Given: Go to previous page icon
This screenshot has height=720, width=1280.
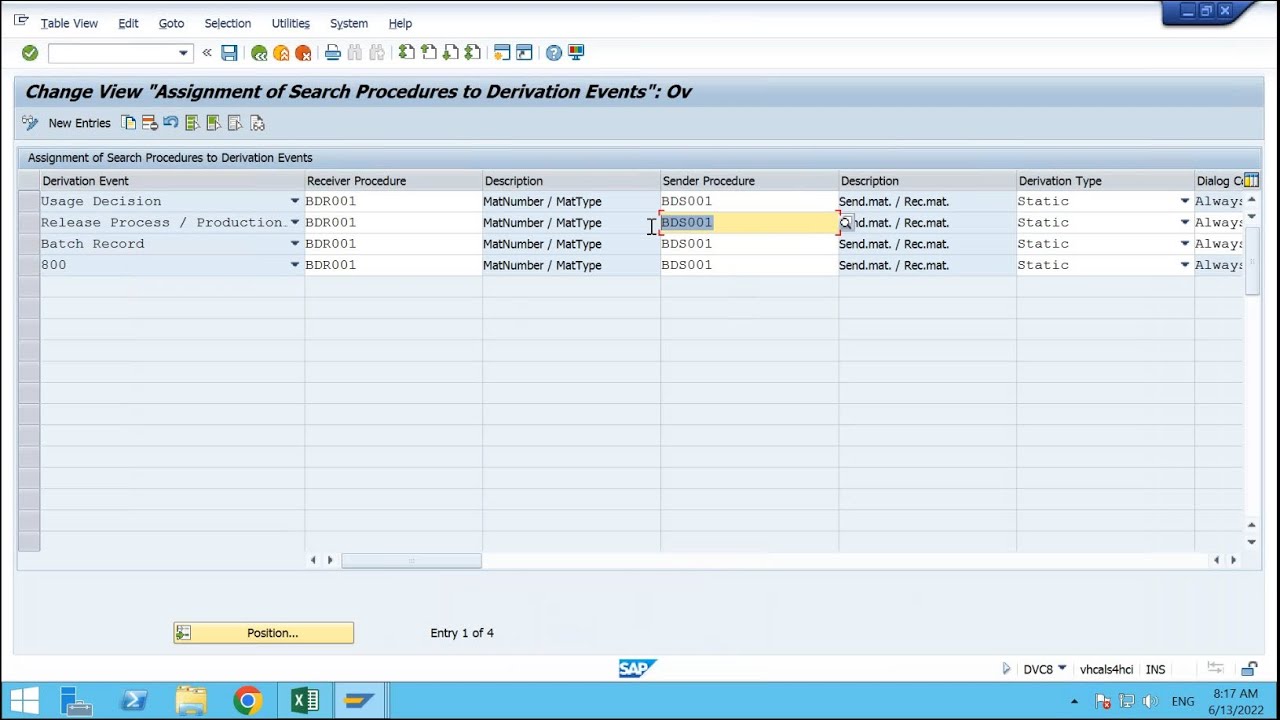Looking at the screenshot, I should (428, 53).
